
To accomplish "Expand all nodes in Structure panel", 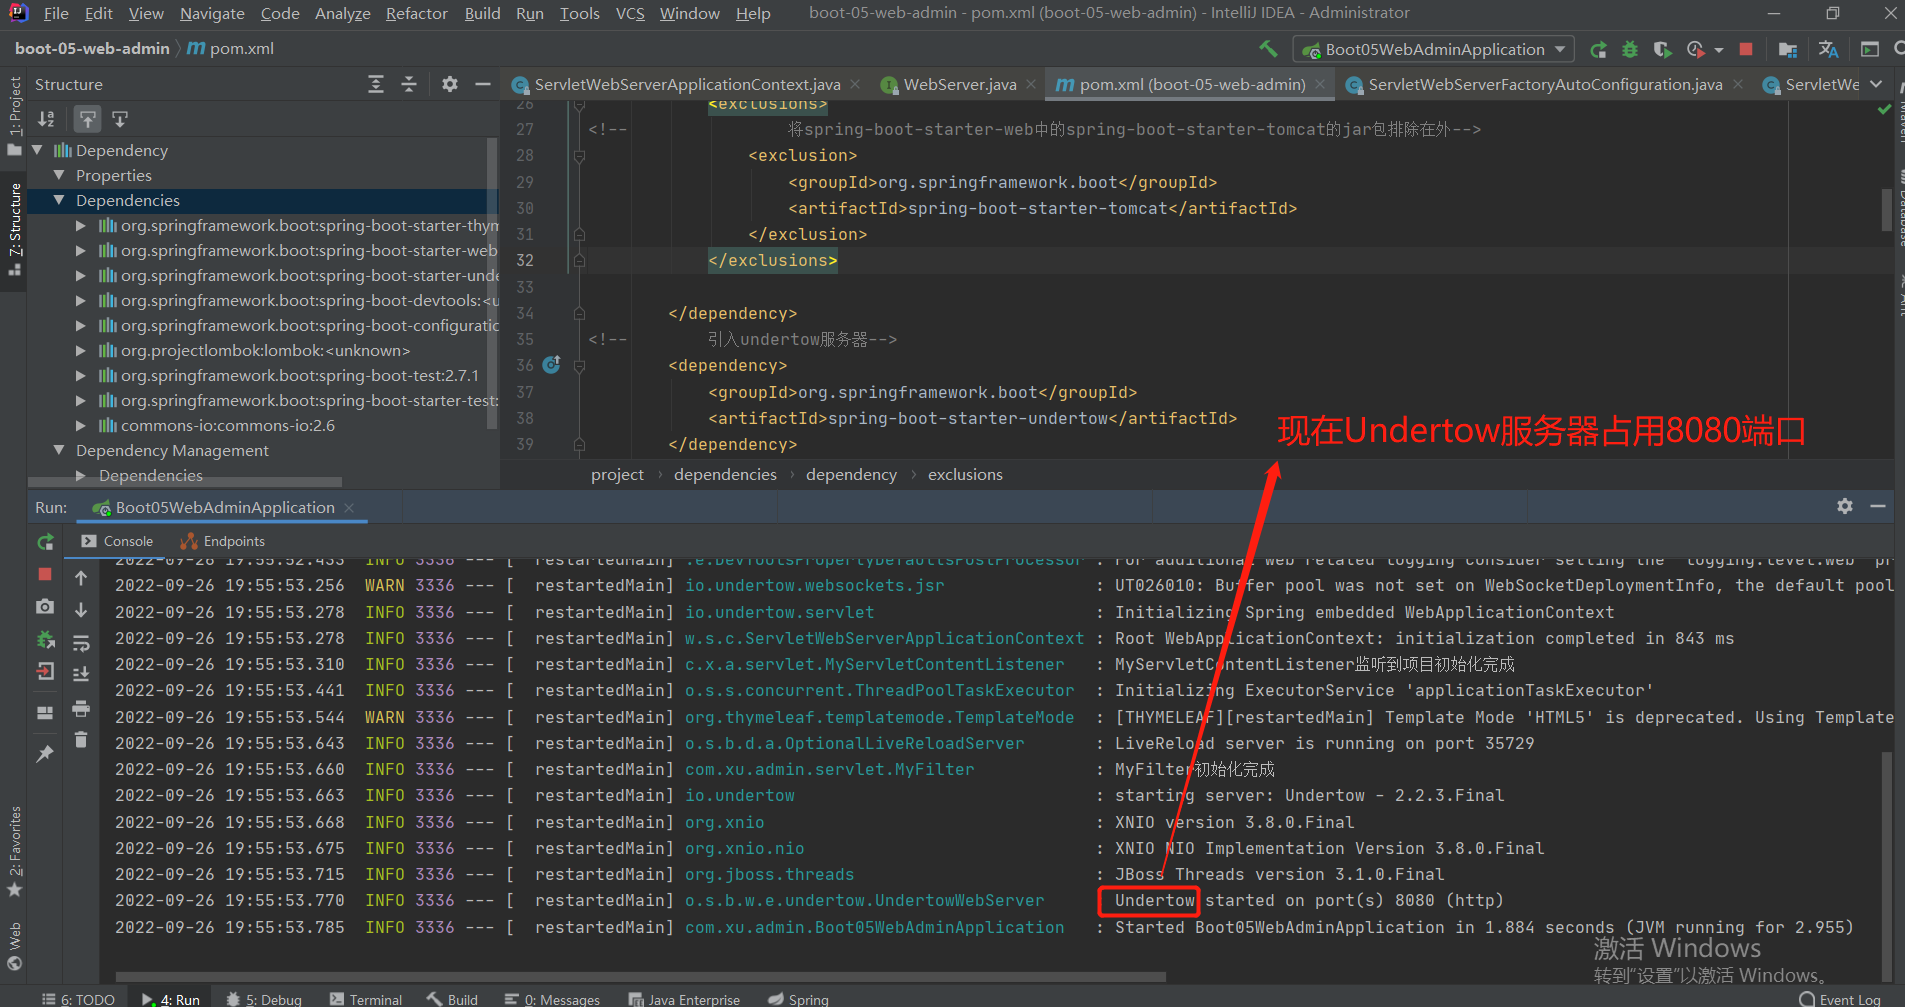I will (376, 84).
